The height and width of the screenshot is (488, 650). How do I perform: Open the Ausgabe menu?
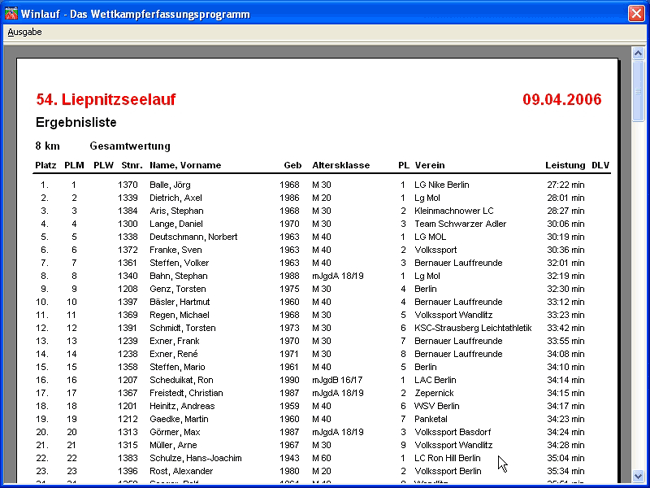coord(24,32)
